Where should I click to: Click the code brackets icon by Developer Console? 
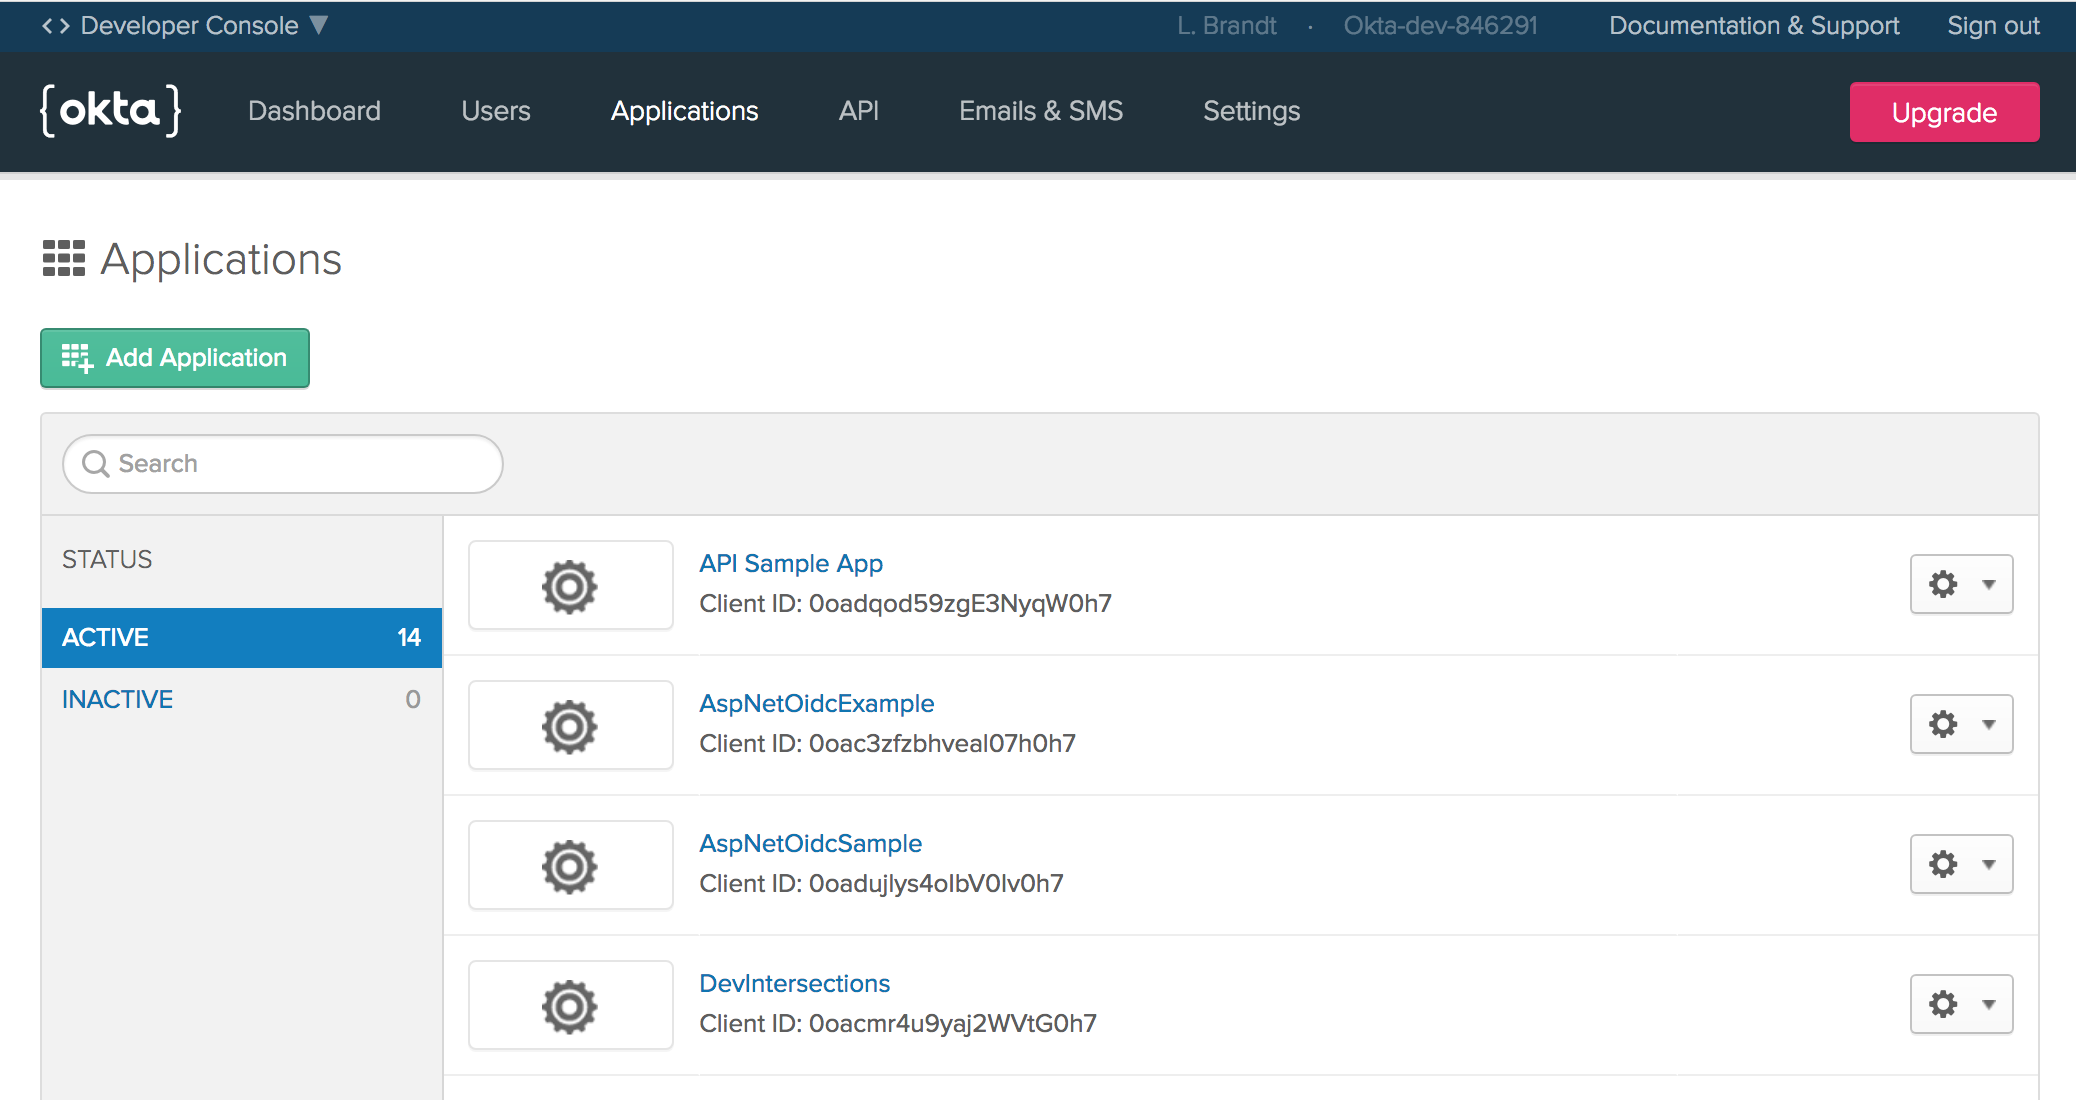click(55, 26)
